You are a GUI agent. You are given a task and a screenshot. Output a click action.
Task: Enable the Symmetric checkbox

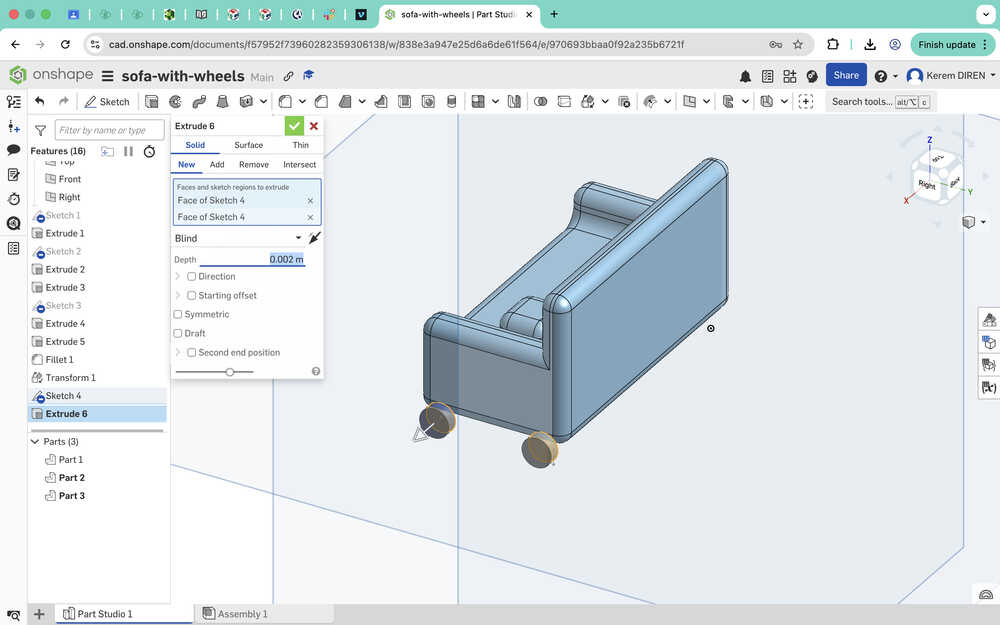[179, 314]
